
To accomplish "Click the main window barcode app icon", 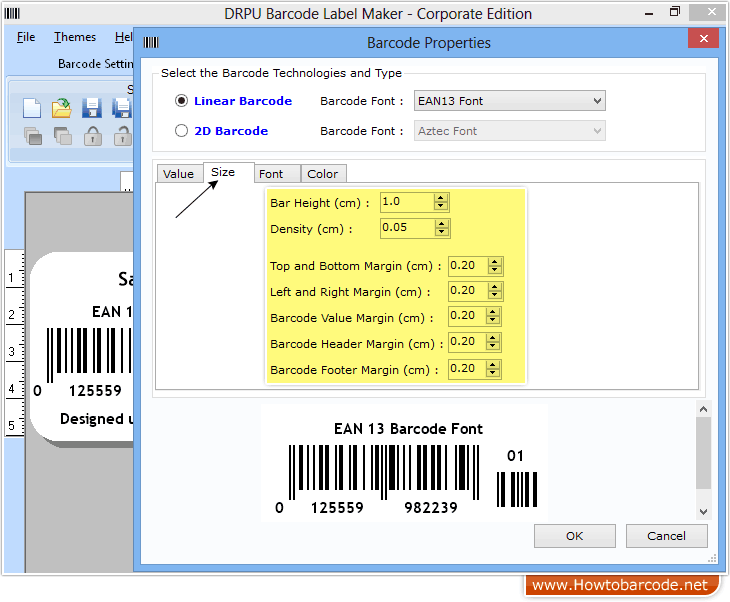I will click(12, 14).
